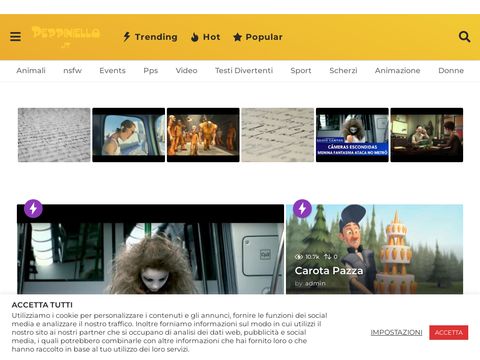This screenshot has width=480, height=360.
Task: Select the Sport category
Action: click(301, 71)
